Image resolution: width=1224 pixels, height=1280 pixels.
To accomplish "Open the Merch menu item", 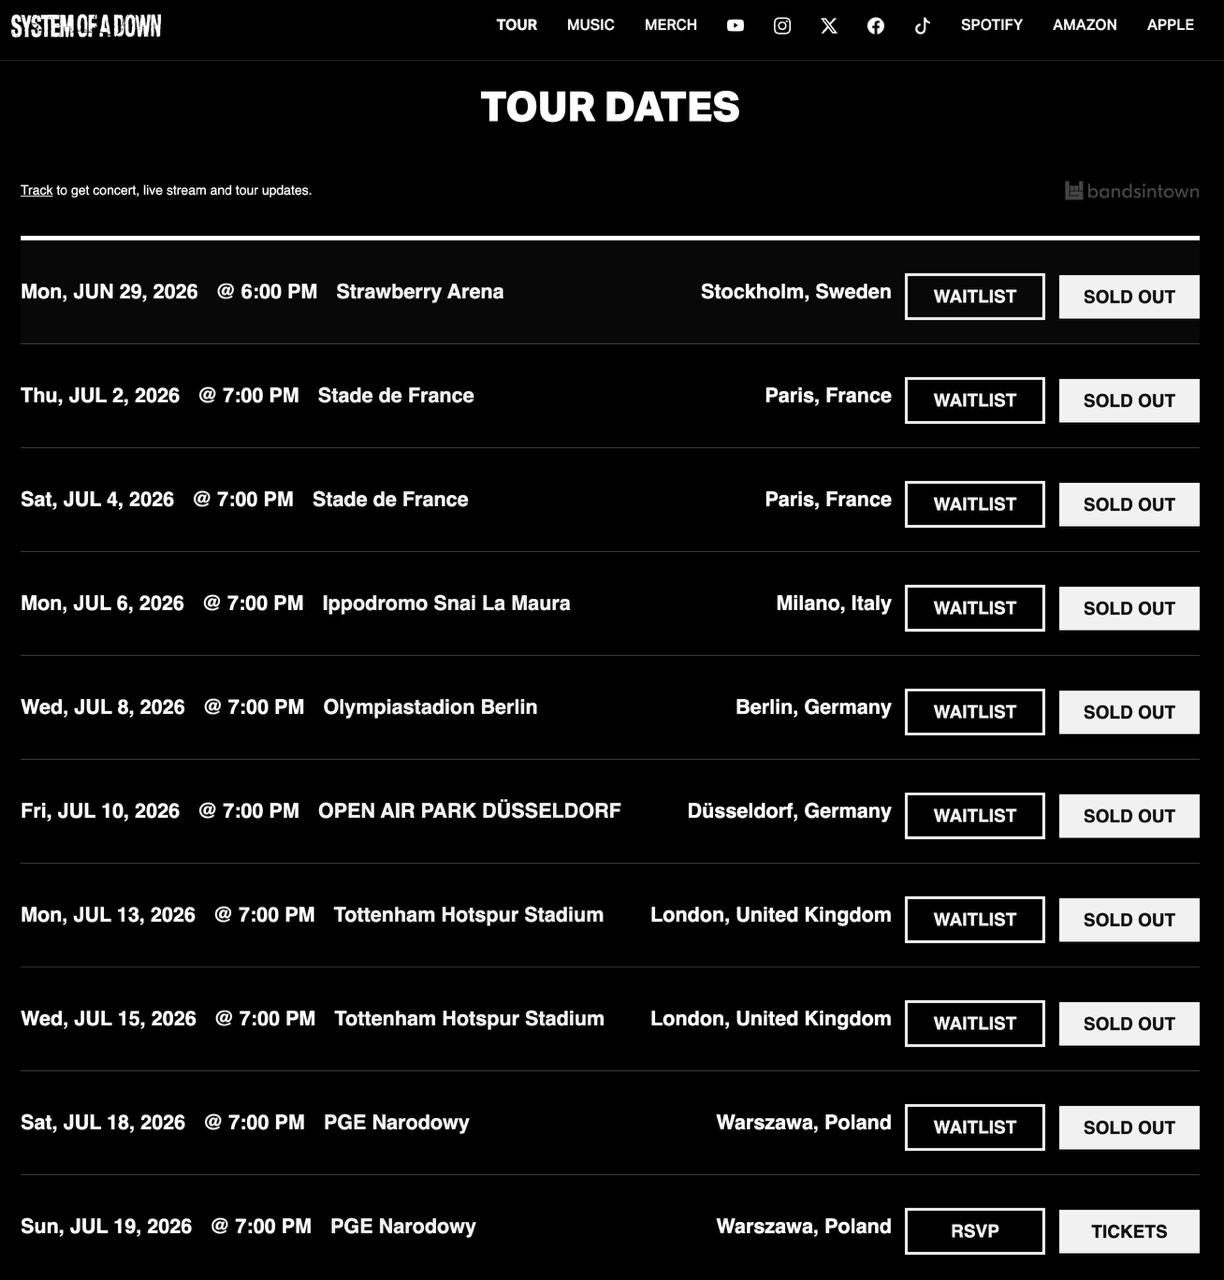I will point(671,25).
